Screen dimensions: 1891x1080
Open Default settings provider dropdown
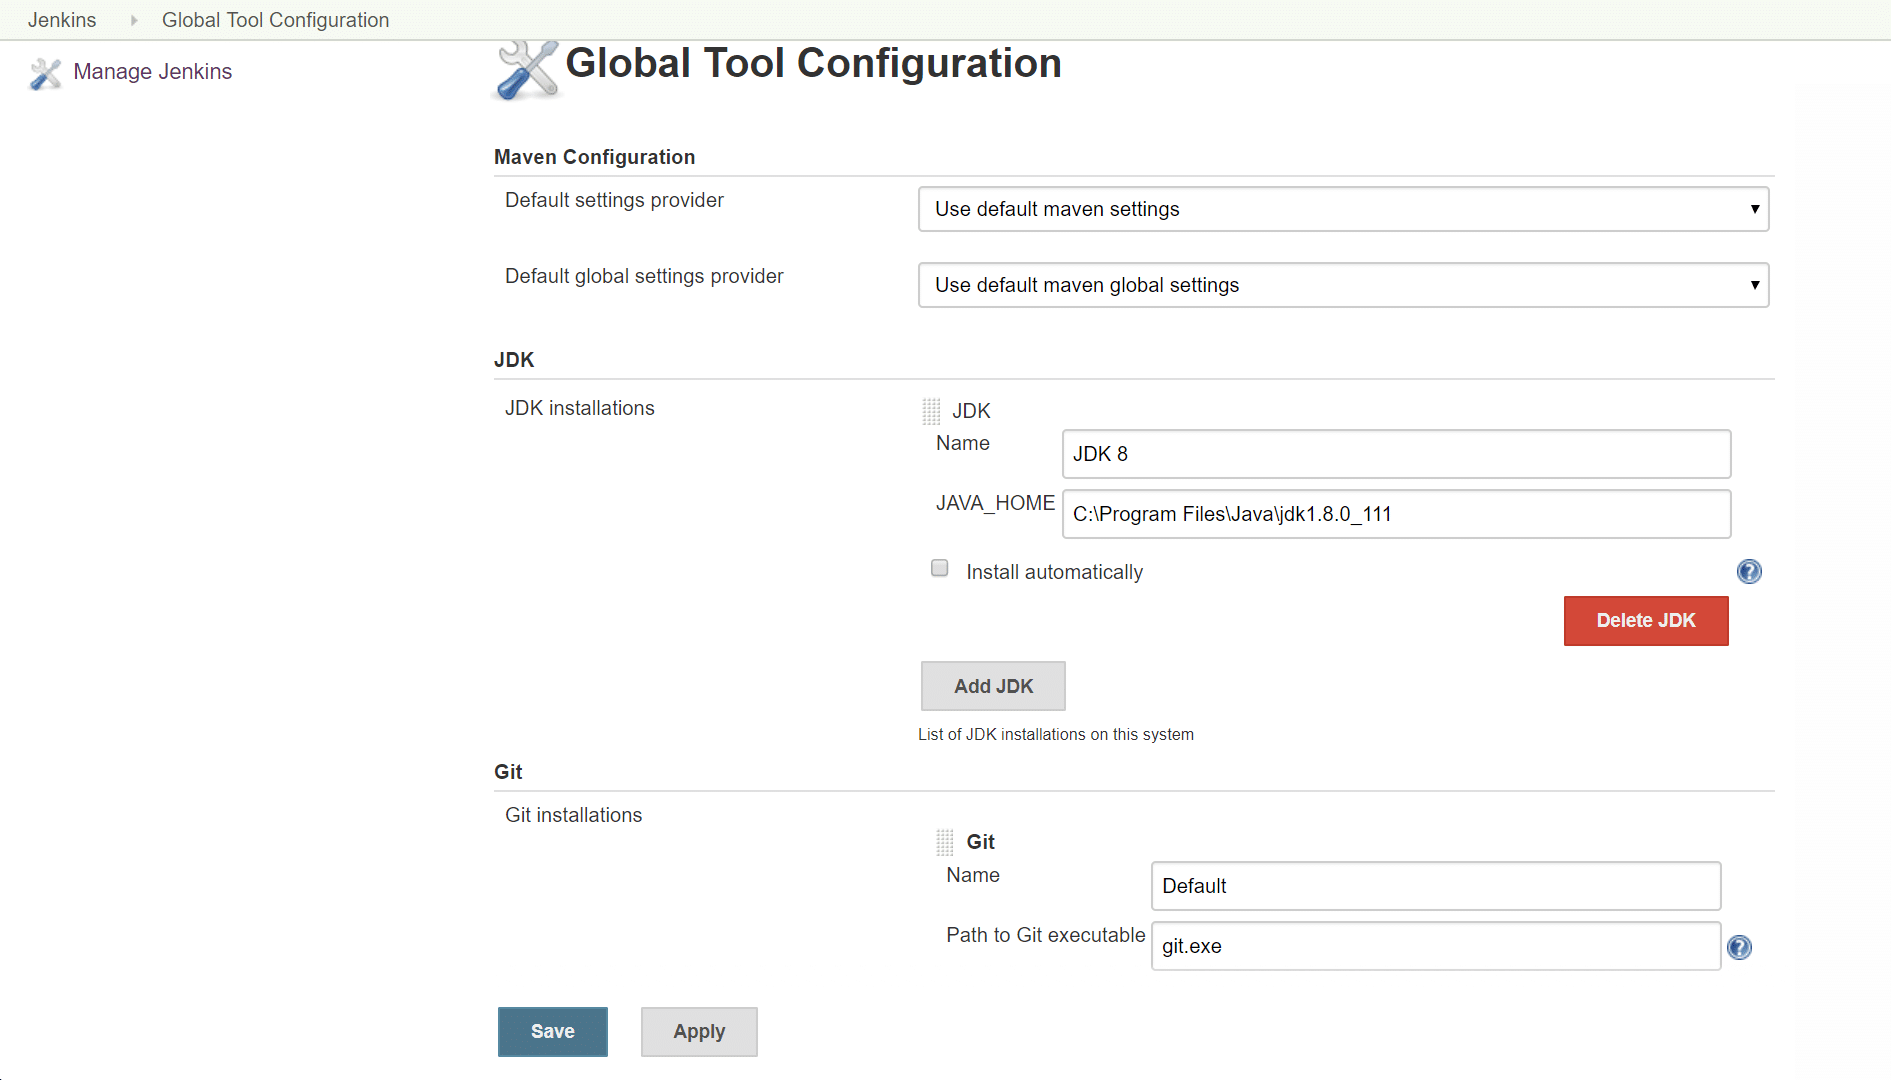pyautogui.click(x=1343, y=209)
